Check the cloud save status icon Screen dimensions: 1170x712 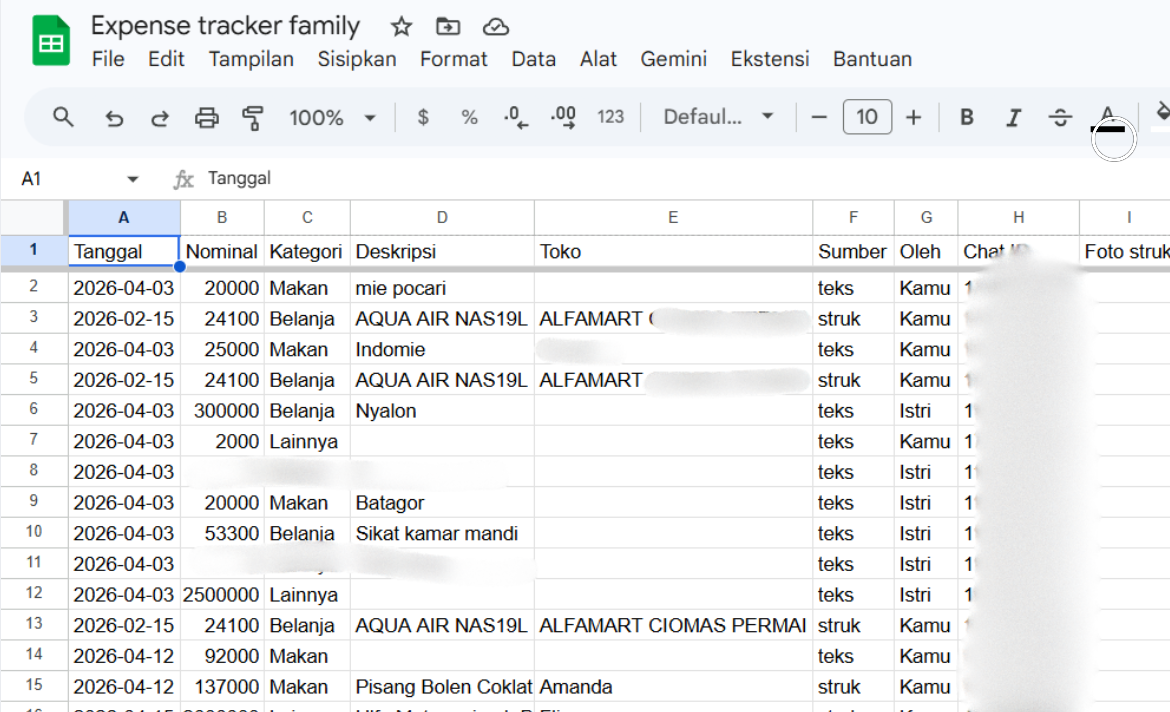[x=495, y=28]
